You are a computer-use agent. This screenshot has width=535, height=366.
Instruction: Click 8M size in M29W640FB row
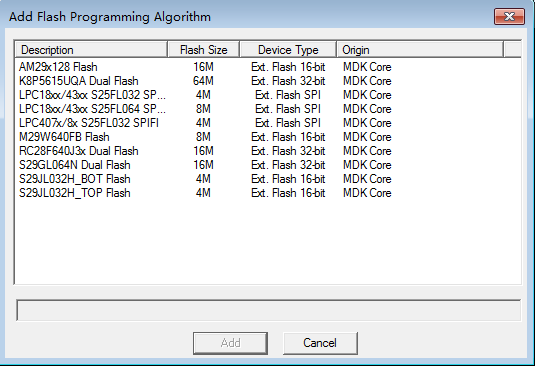point(203,137)
